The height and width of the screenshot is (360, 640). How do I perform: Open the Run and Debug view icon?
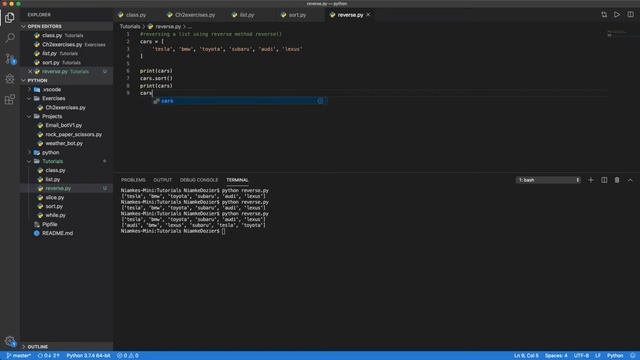10,78
